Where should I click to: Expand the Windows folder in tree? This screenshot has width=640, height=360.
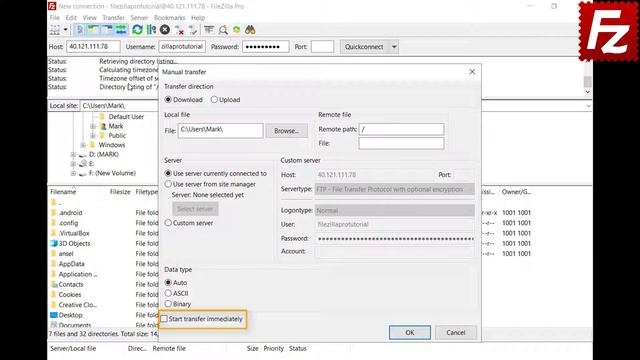83,145
